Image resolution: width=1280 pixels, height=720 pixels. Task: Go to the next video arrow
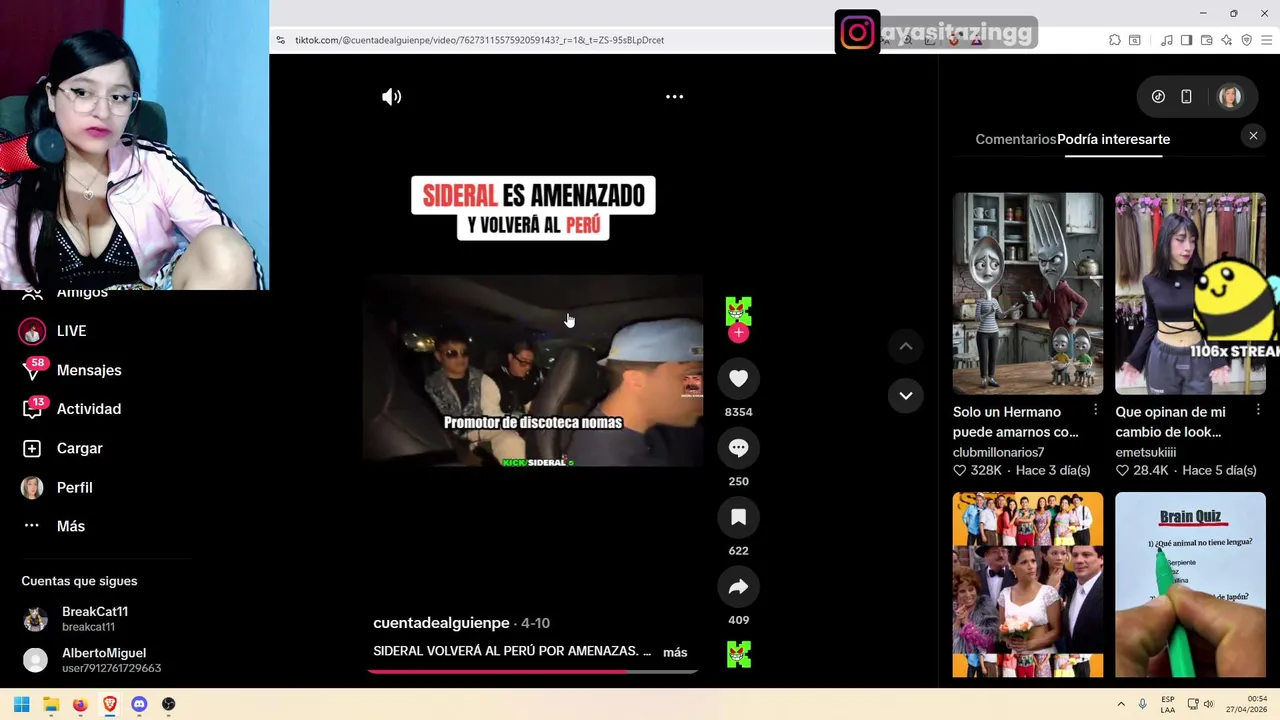905,395
